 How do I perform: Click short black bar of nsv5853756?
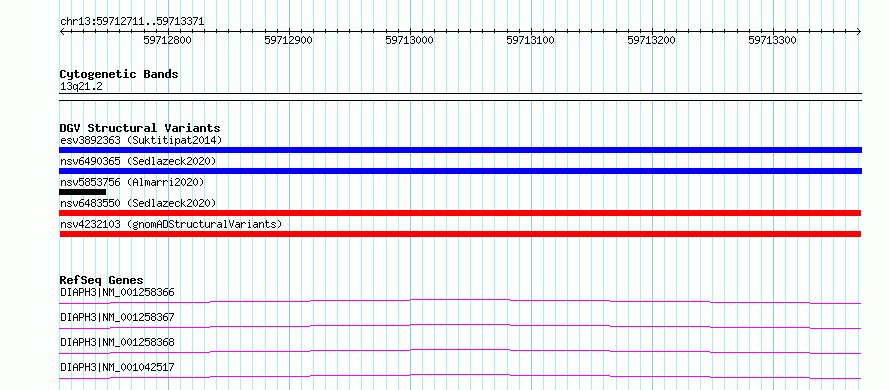click(82, 192)
